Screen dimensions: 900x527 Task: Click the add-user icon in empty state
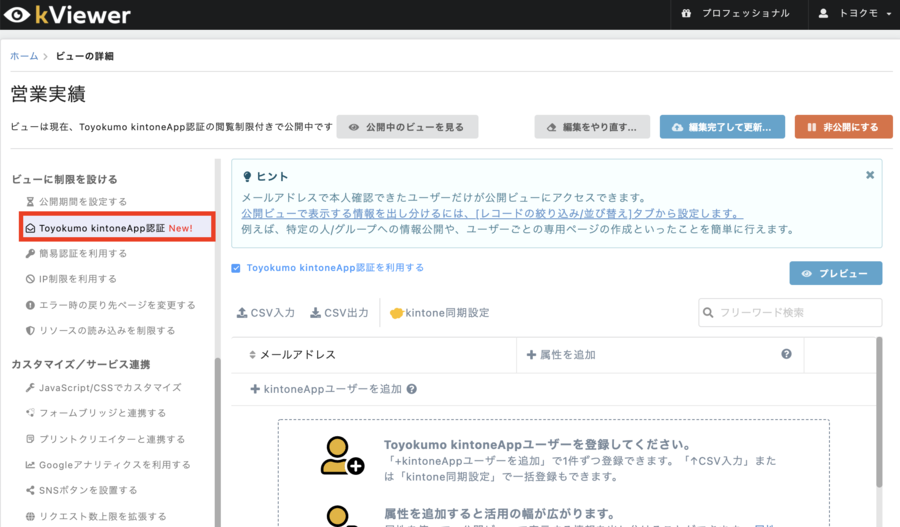342,456
